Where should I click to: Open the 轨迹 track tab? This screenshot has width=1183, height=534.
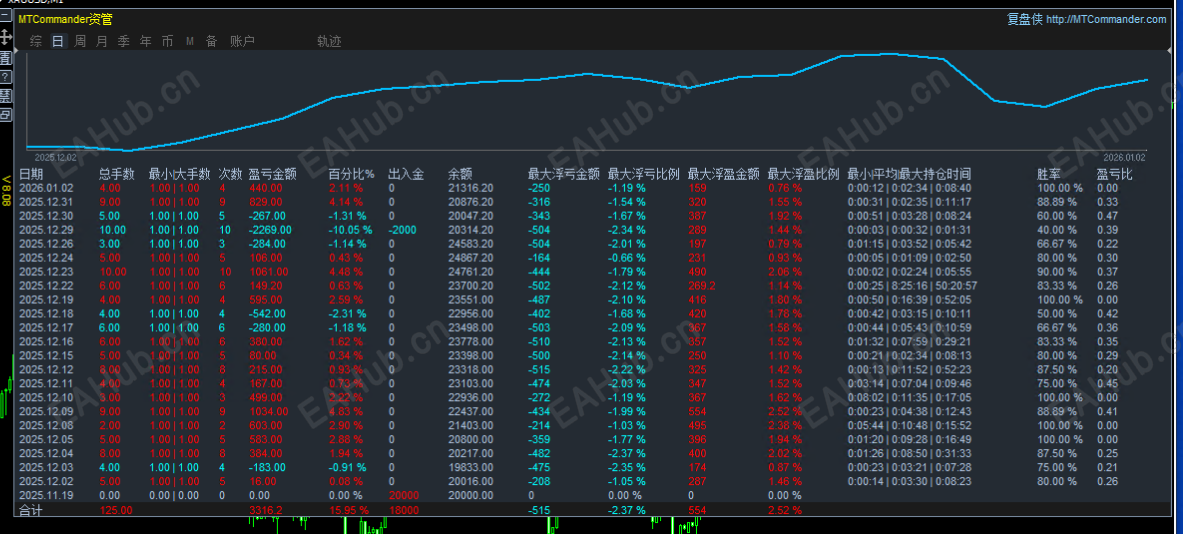[x=329, y=41]
